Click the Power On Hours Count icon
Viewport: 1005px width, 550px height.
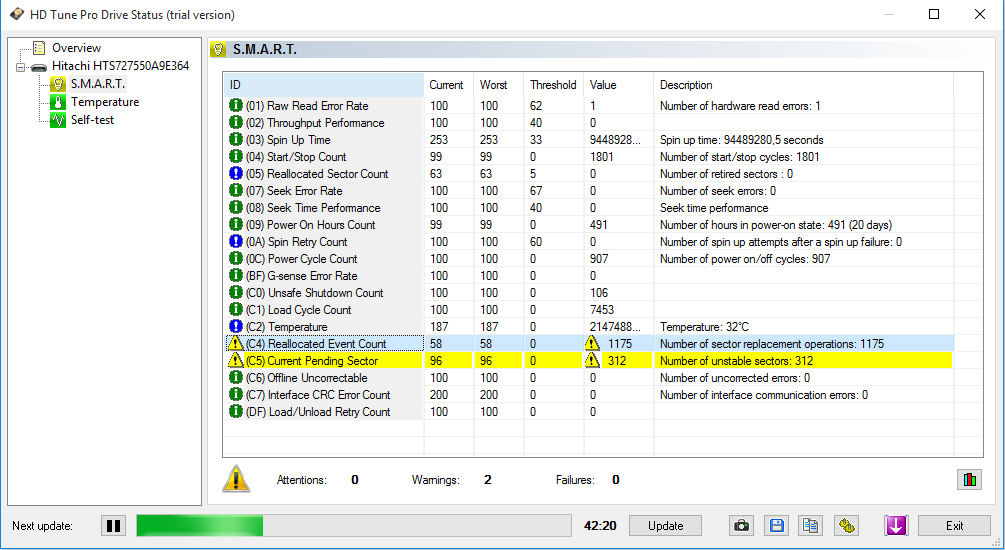236,224
